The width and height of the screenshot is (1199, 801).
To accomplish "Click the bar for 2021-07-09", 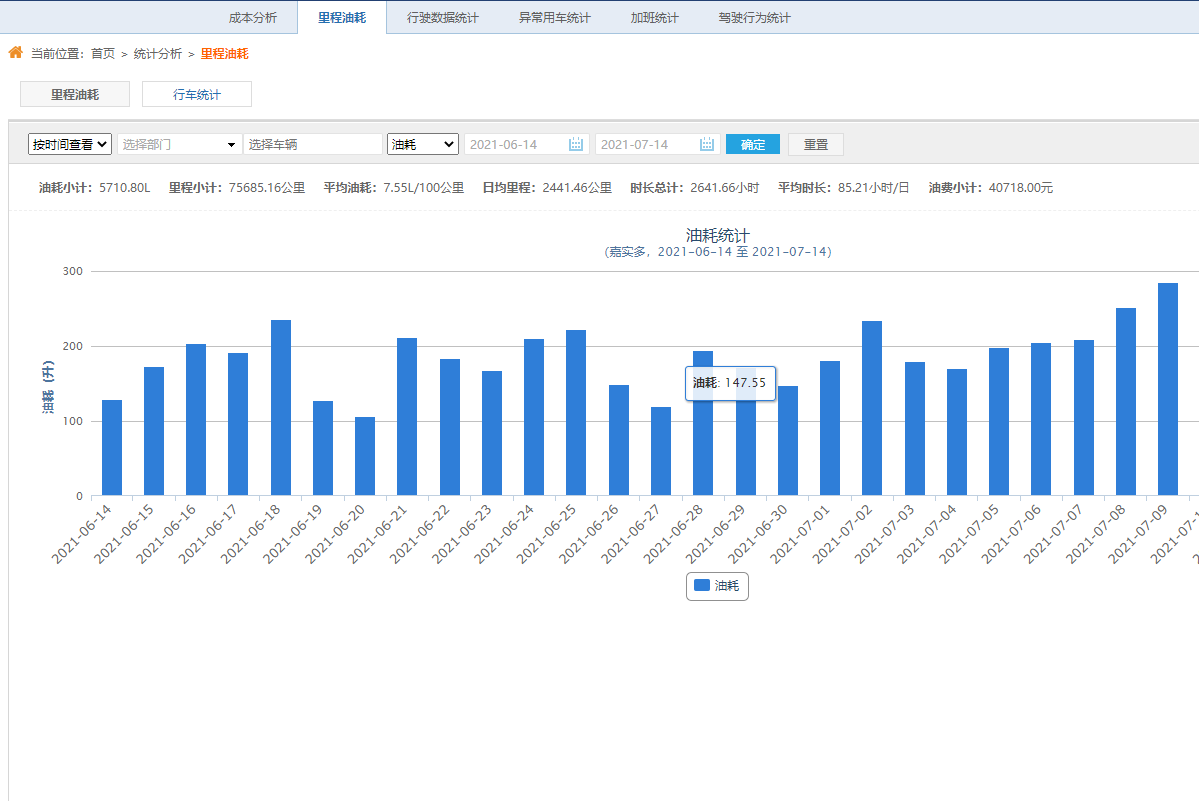I will pos(1167,389).
